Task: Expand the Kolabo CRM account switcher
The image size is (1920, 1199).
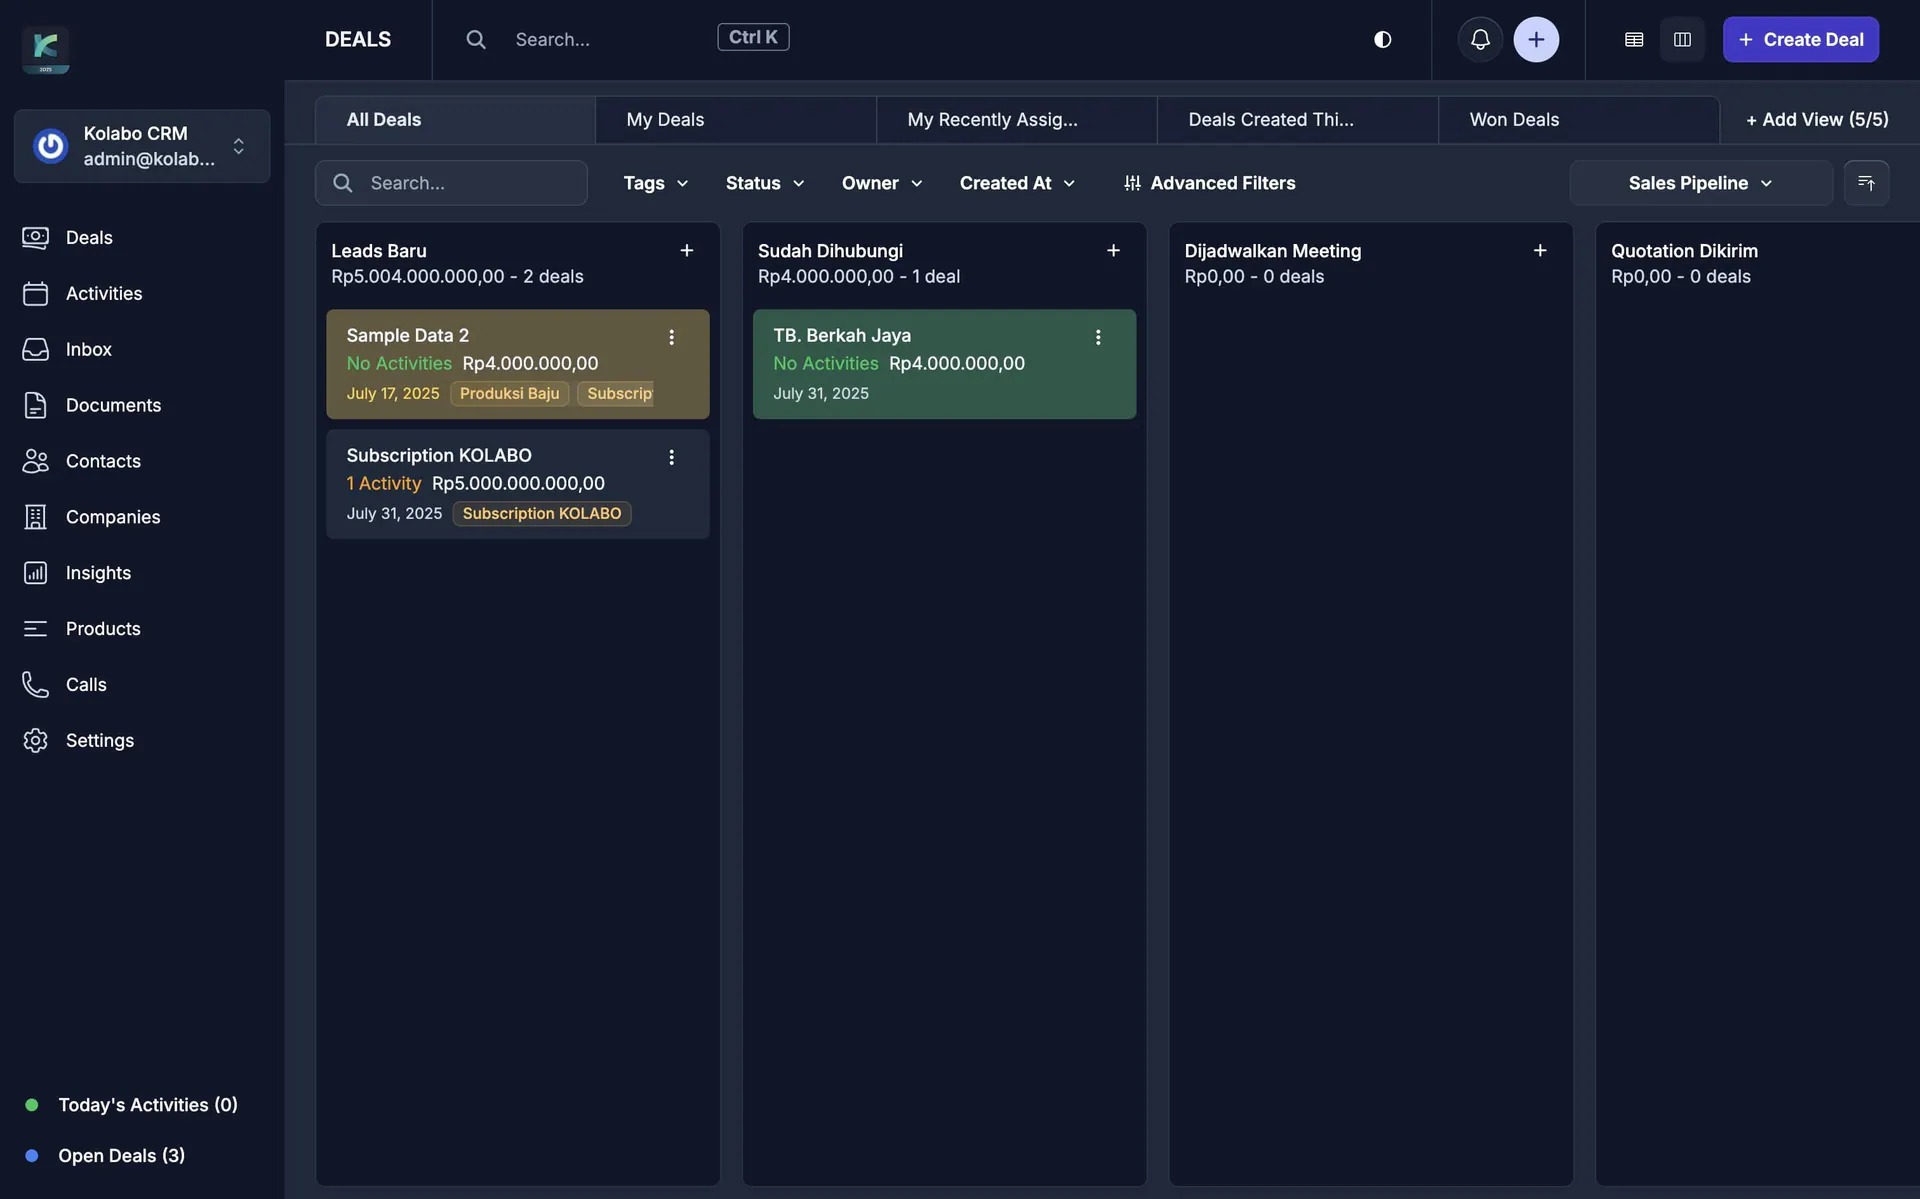Action: pyautogui.click(x=142, y=146)
